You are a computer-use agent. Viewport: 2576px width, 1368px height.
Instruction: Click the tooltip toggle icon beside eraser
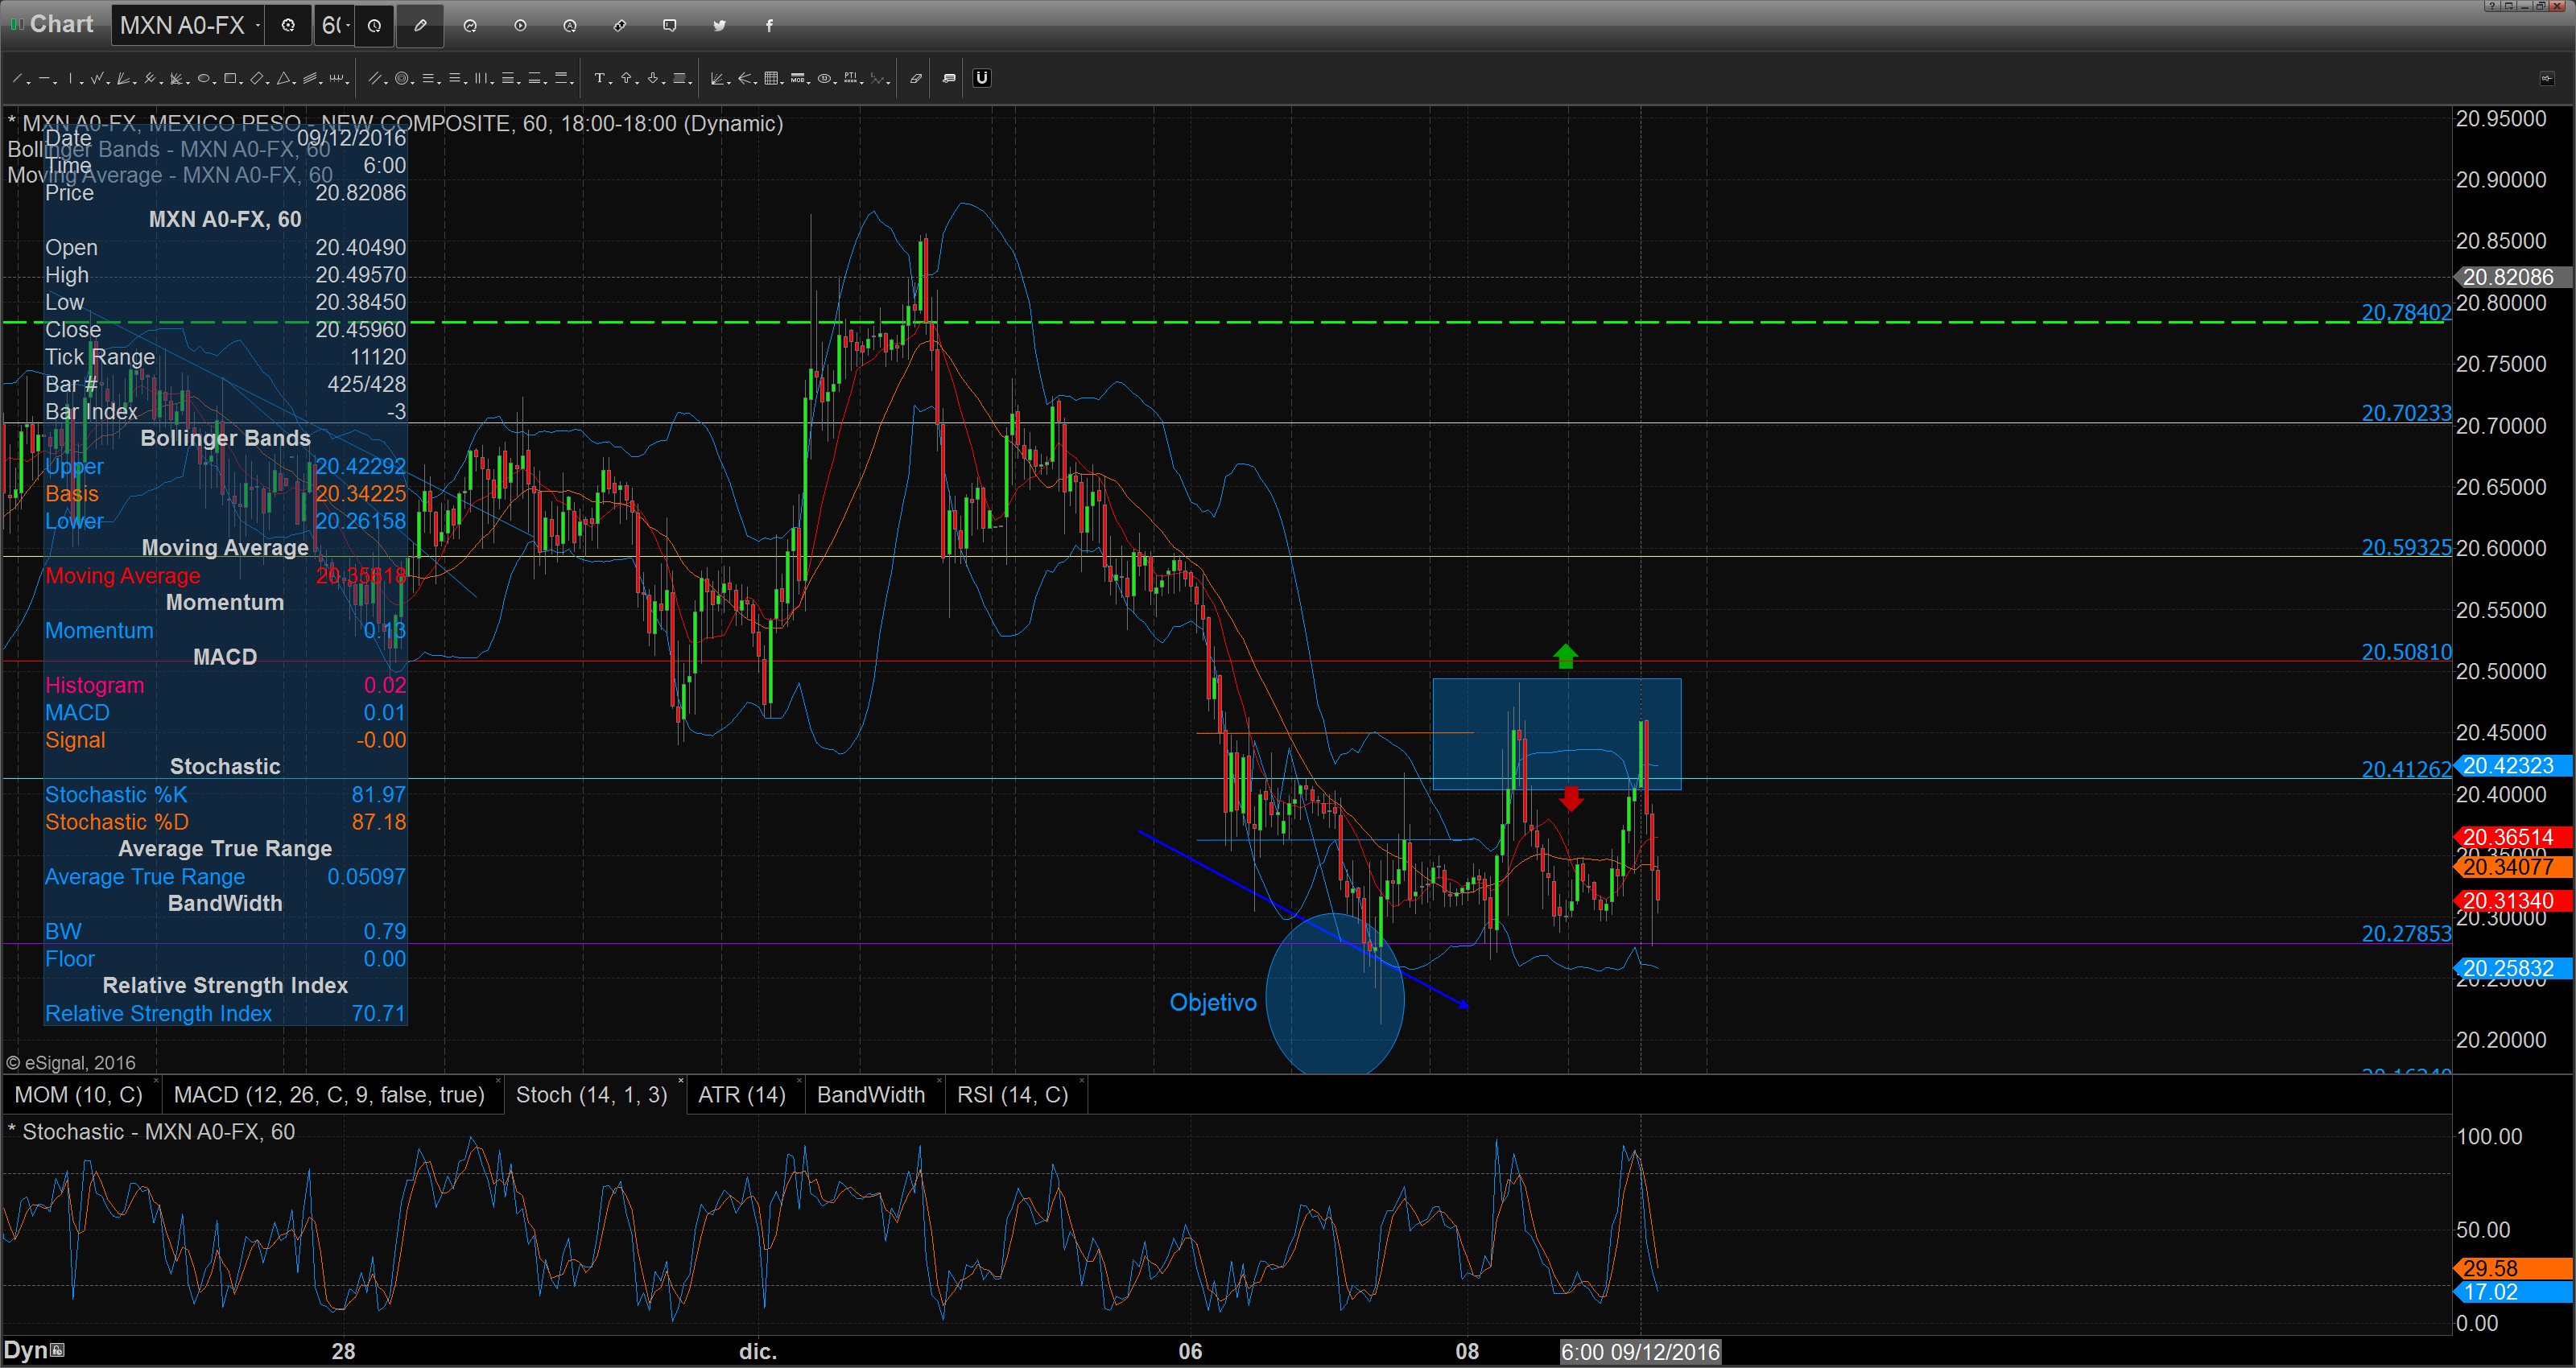pyautogui.click(x=949, y=78)
